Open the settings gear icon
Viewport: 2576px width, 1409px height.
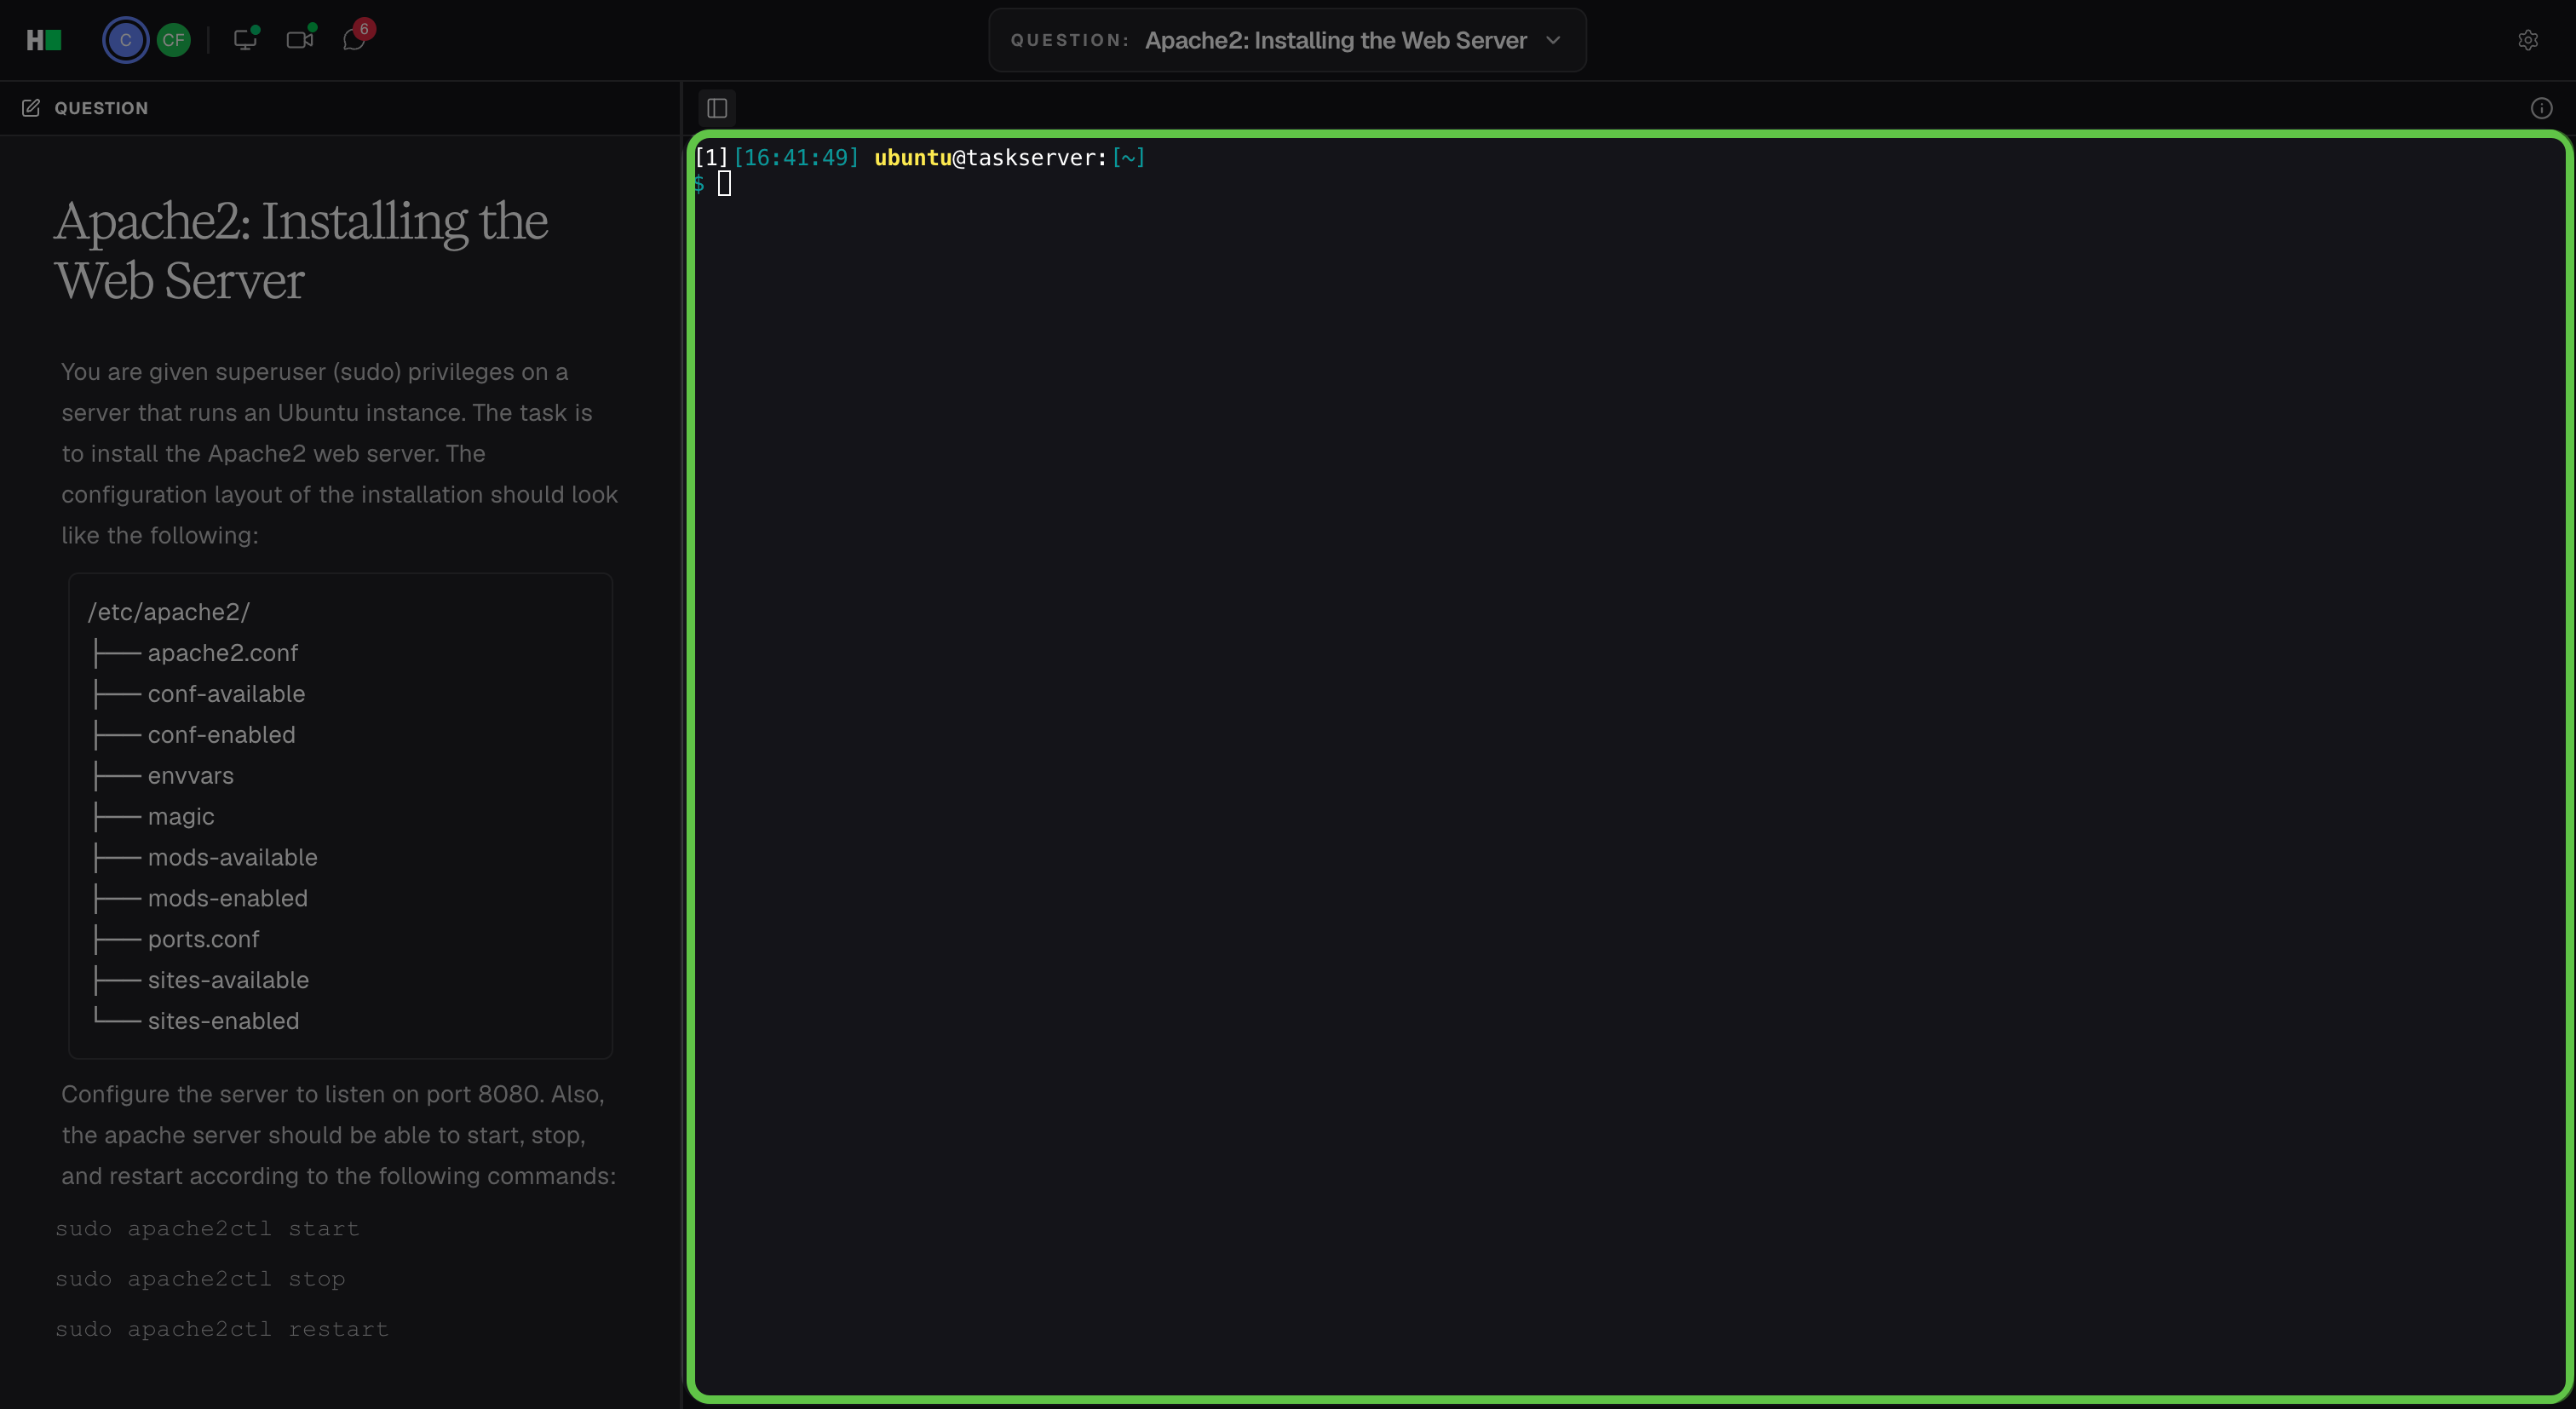pos(2527,40)
